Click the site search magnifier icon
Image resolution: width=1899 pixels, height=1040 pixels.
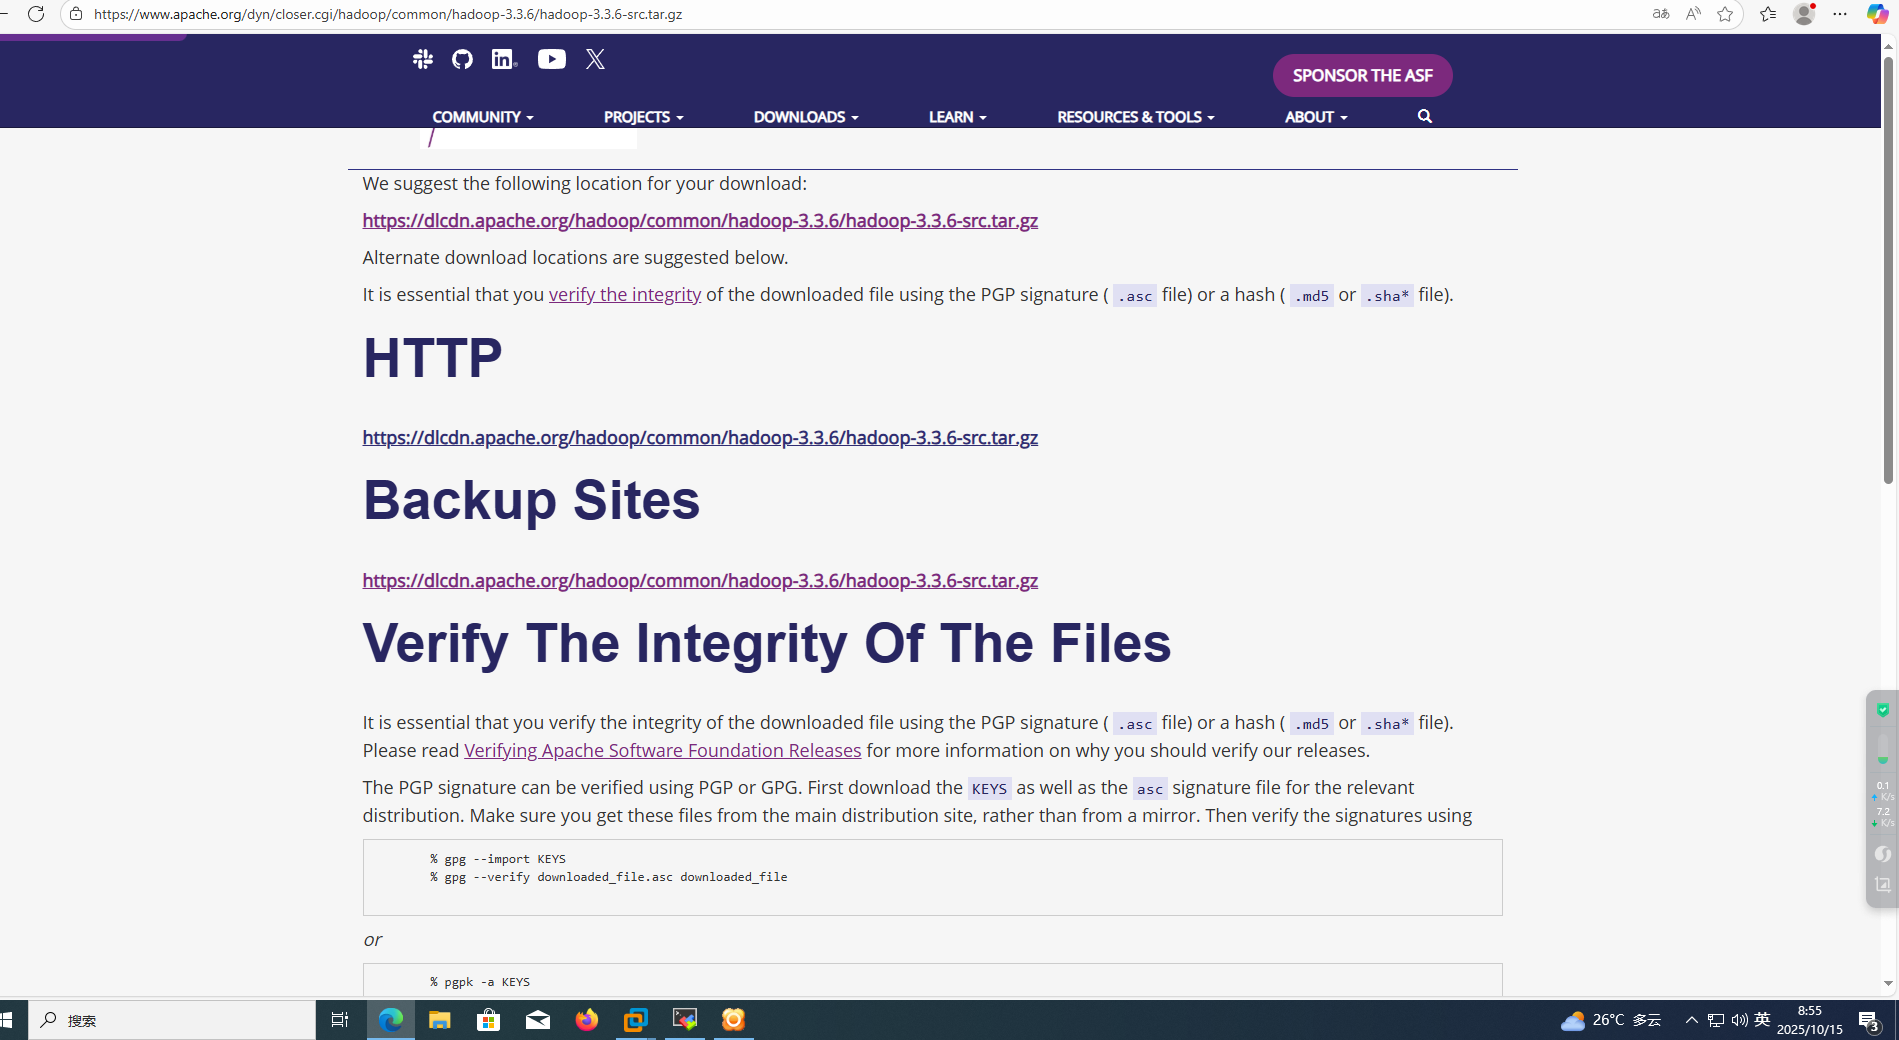click(x=1425, y=117)
